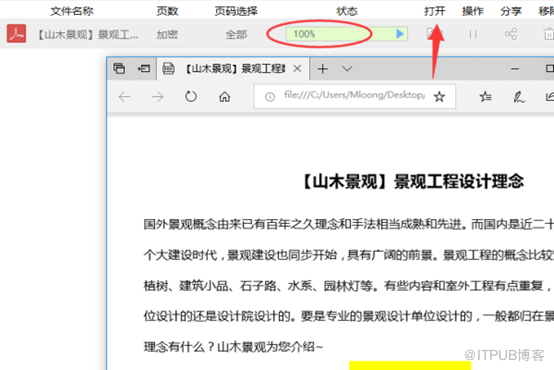The width and height of the screenshot is (554, 370).
Task: Click the red PDF file icon
Action: click(16, 34)
